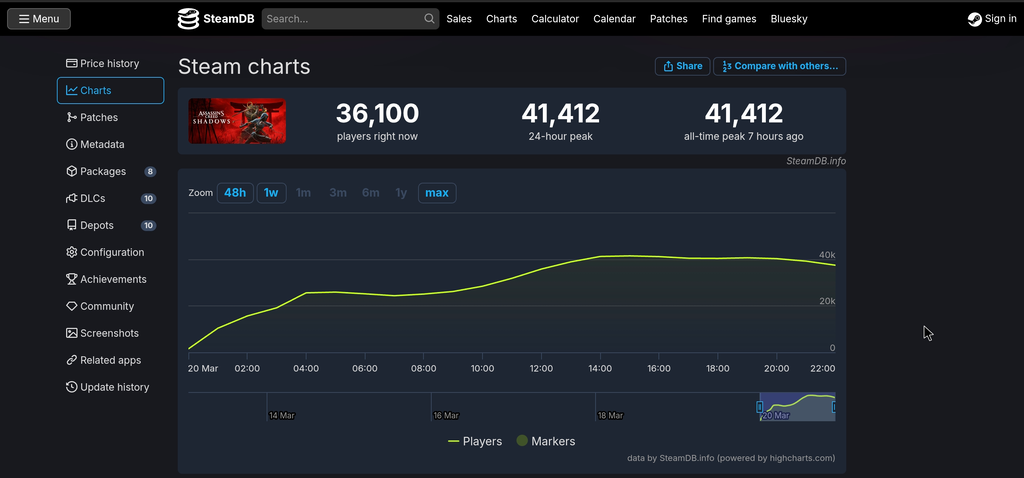Screen dimensions: 1024x478
Task: Open the Sales nav item
Action: pos(459,19)
